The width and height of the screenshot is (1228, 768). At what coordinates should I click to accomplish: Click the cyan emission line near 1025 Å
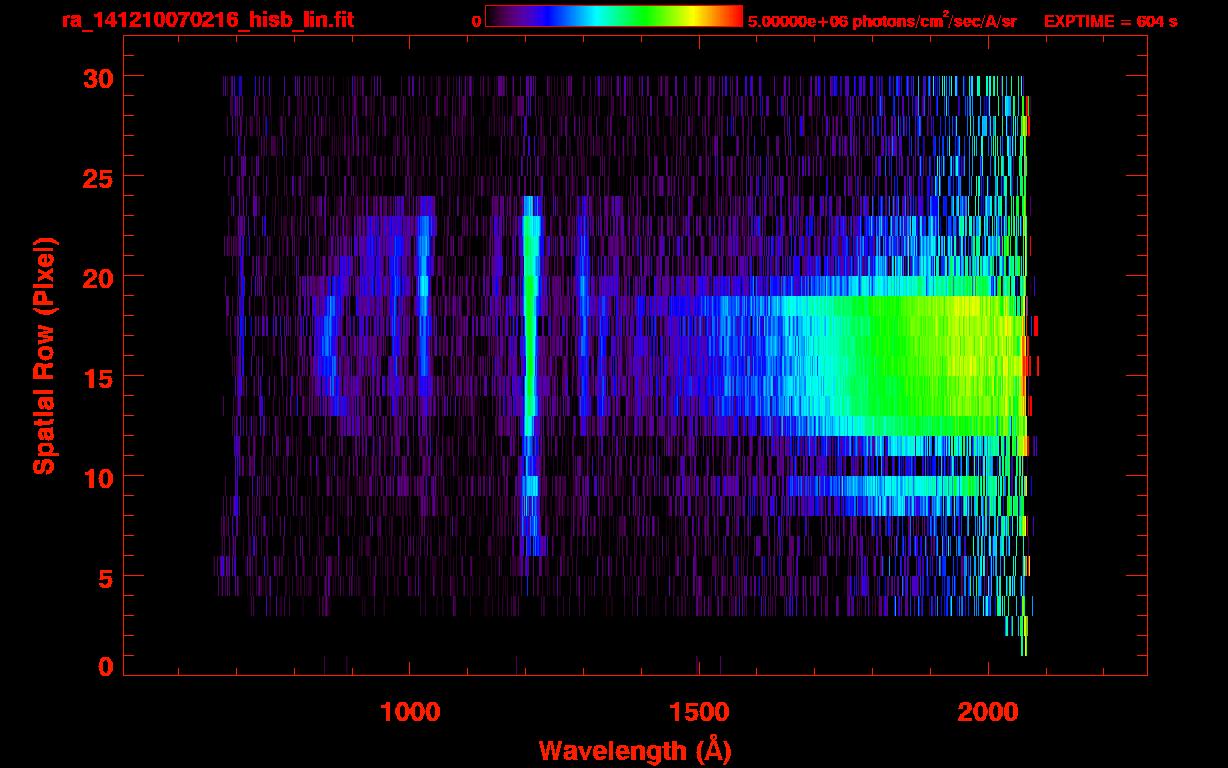point(424,295)
